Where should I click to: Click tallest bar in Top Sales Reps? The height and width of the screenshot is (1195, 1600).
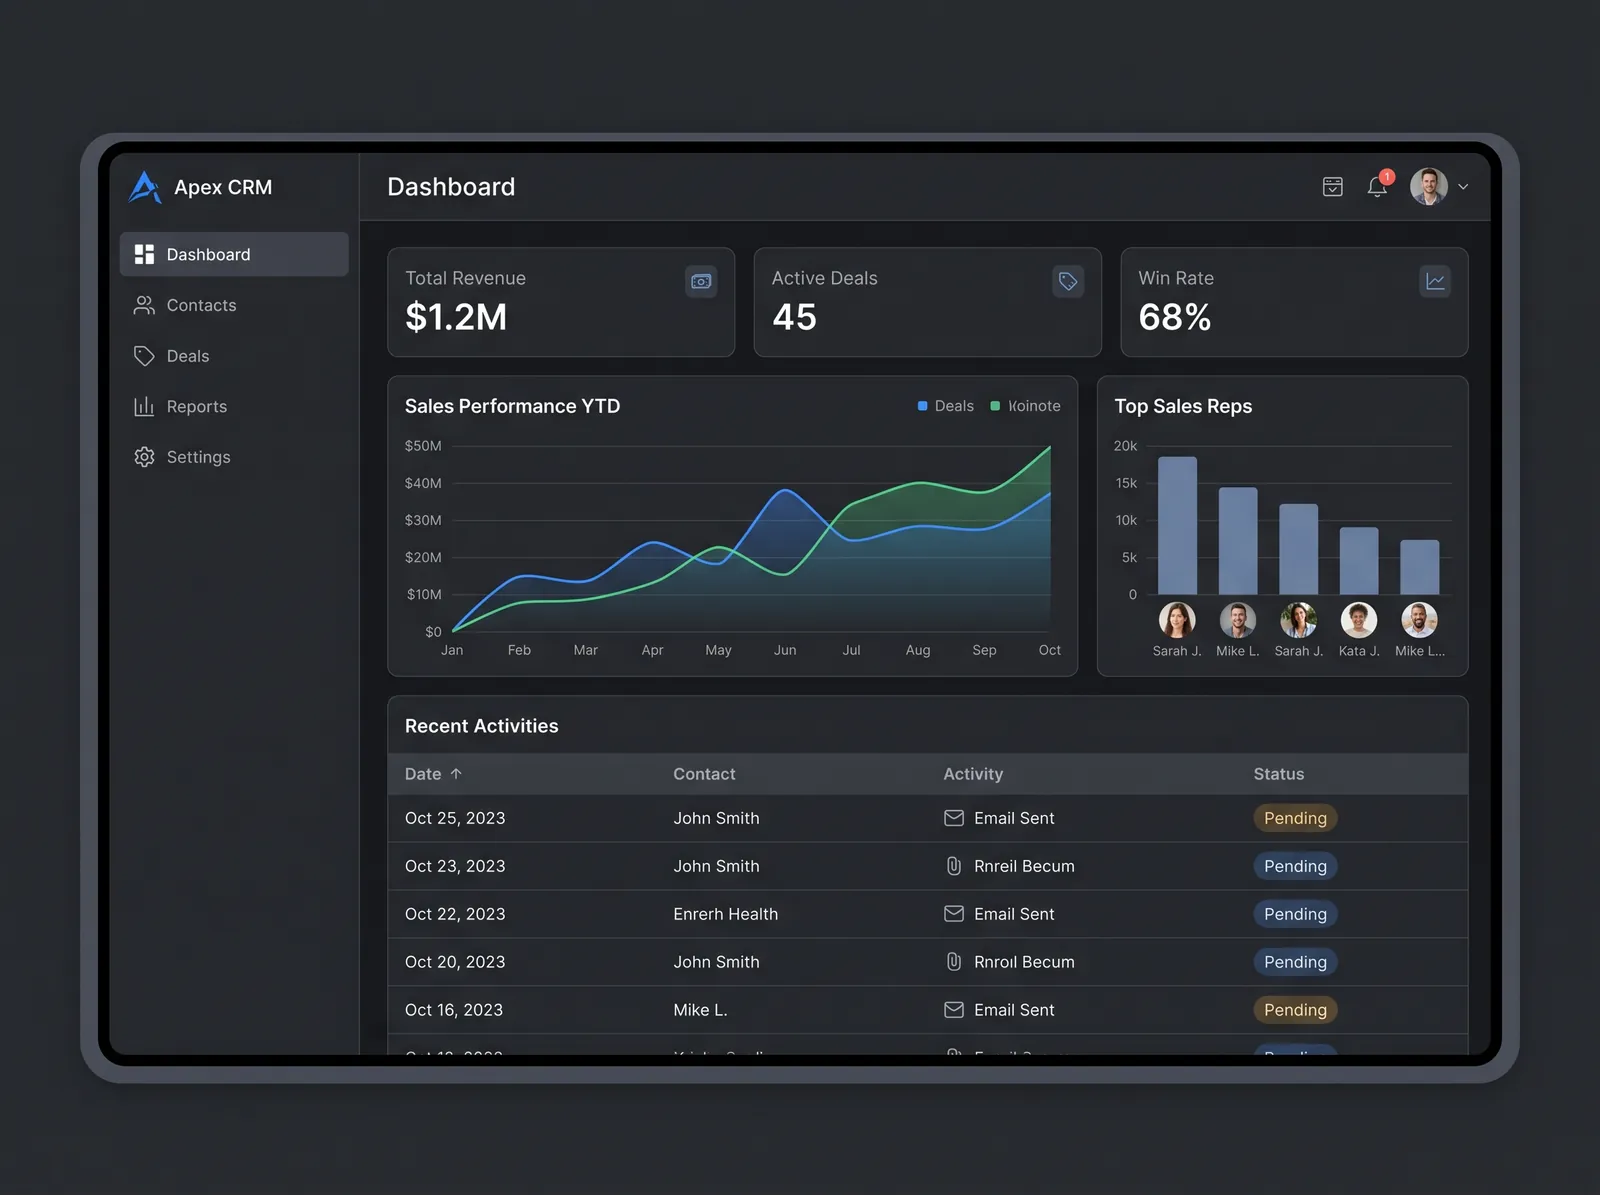[x=1177, y=526]
